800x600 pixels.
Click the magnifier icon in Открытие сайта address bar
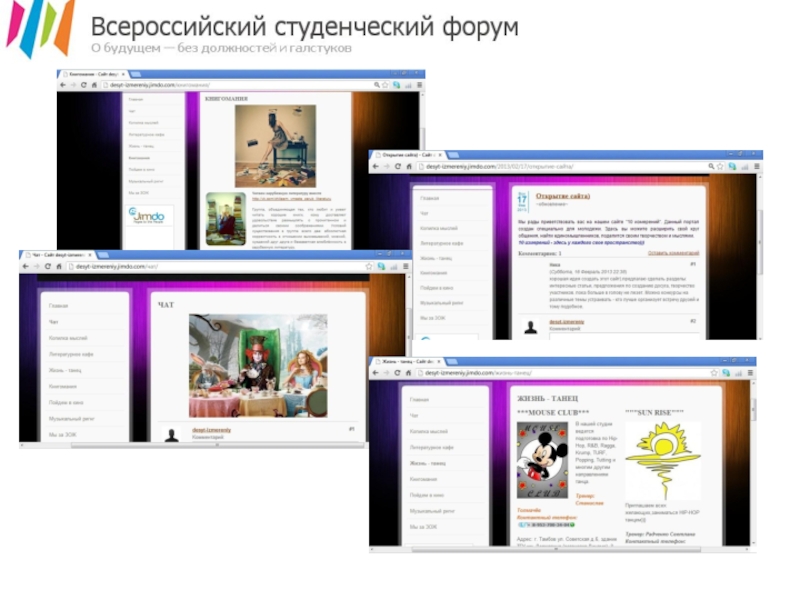click(x=711, y=166)
